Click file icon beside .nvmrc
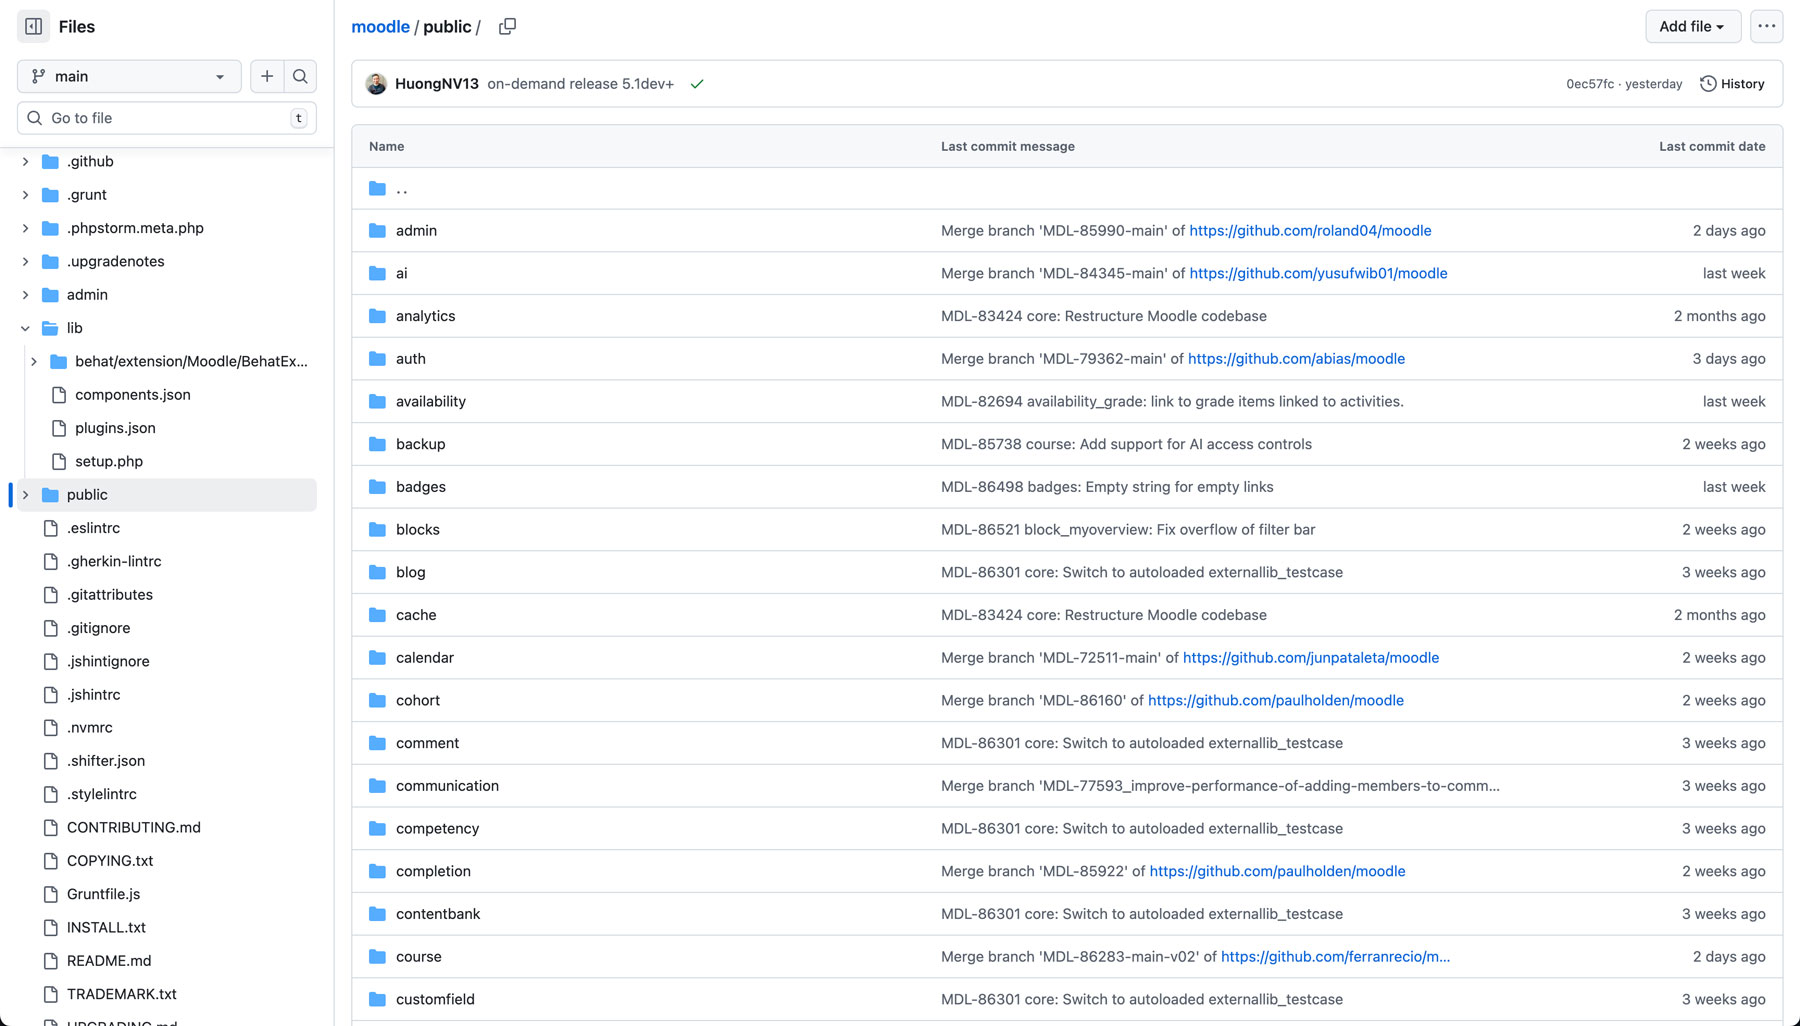This screenshot has width=1800, height=1026. [51, 728]
